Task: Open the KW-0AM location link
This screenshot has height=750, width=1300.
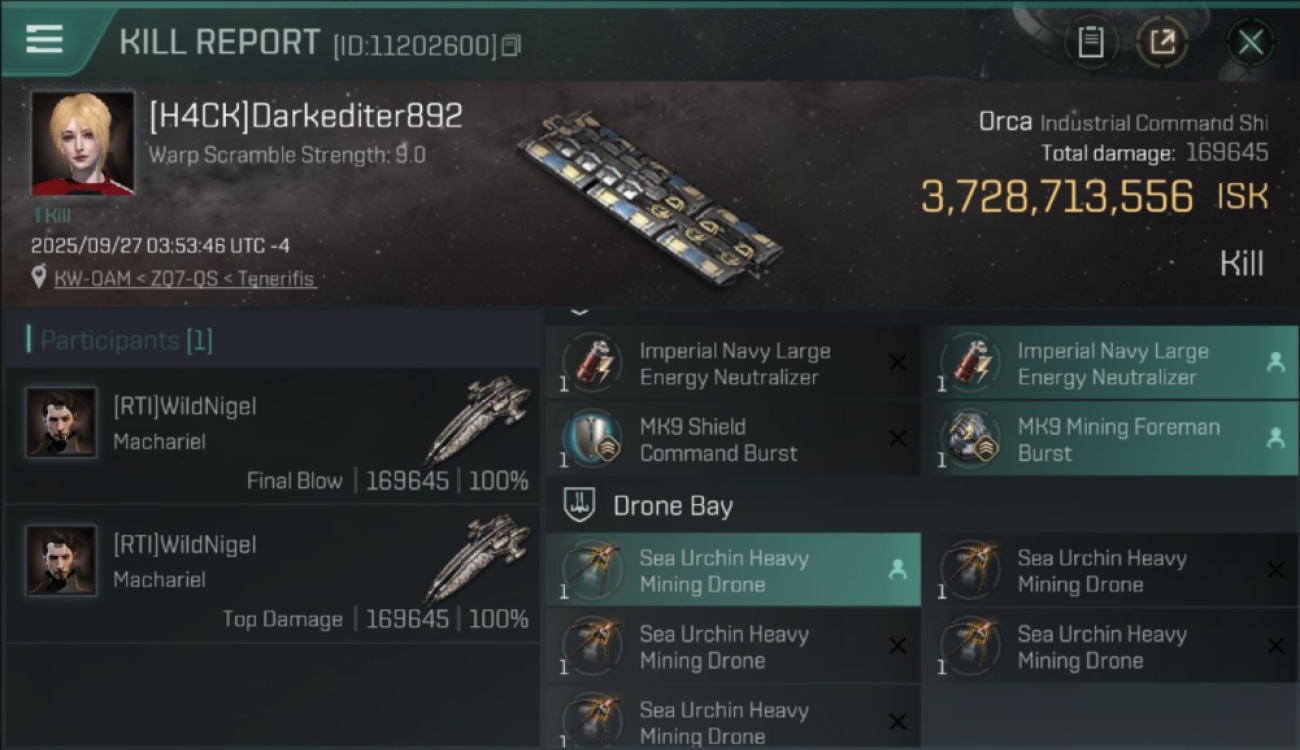Action: (x=185, y=279)
